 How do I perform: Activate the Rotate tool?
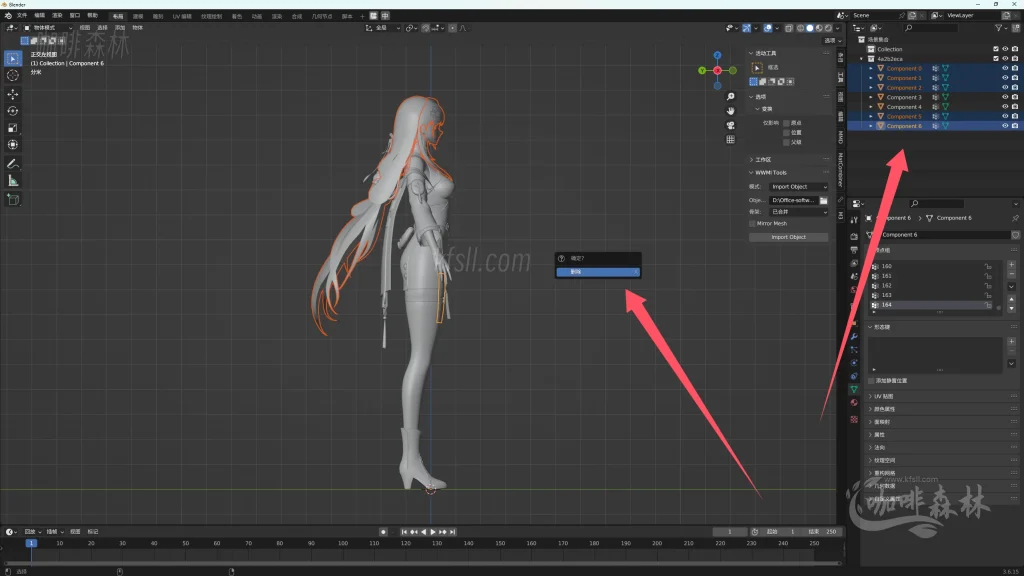(12, 111)
